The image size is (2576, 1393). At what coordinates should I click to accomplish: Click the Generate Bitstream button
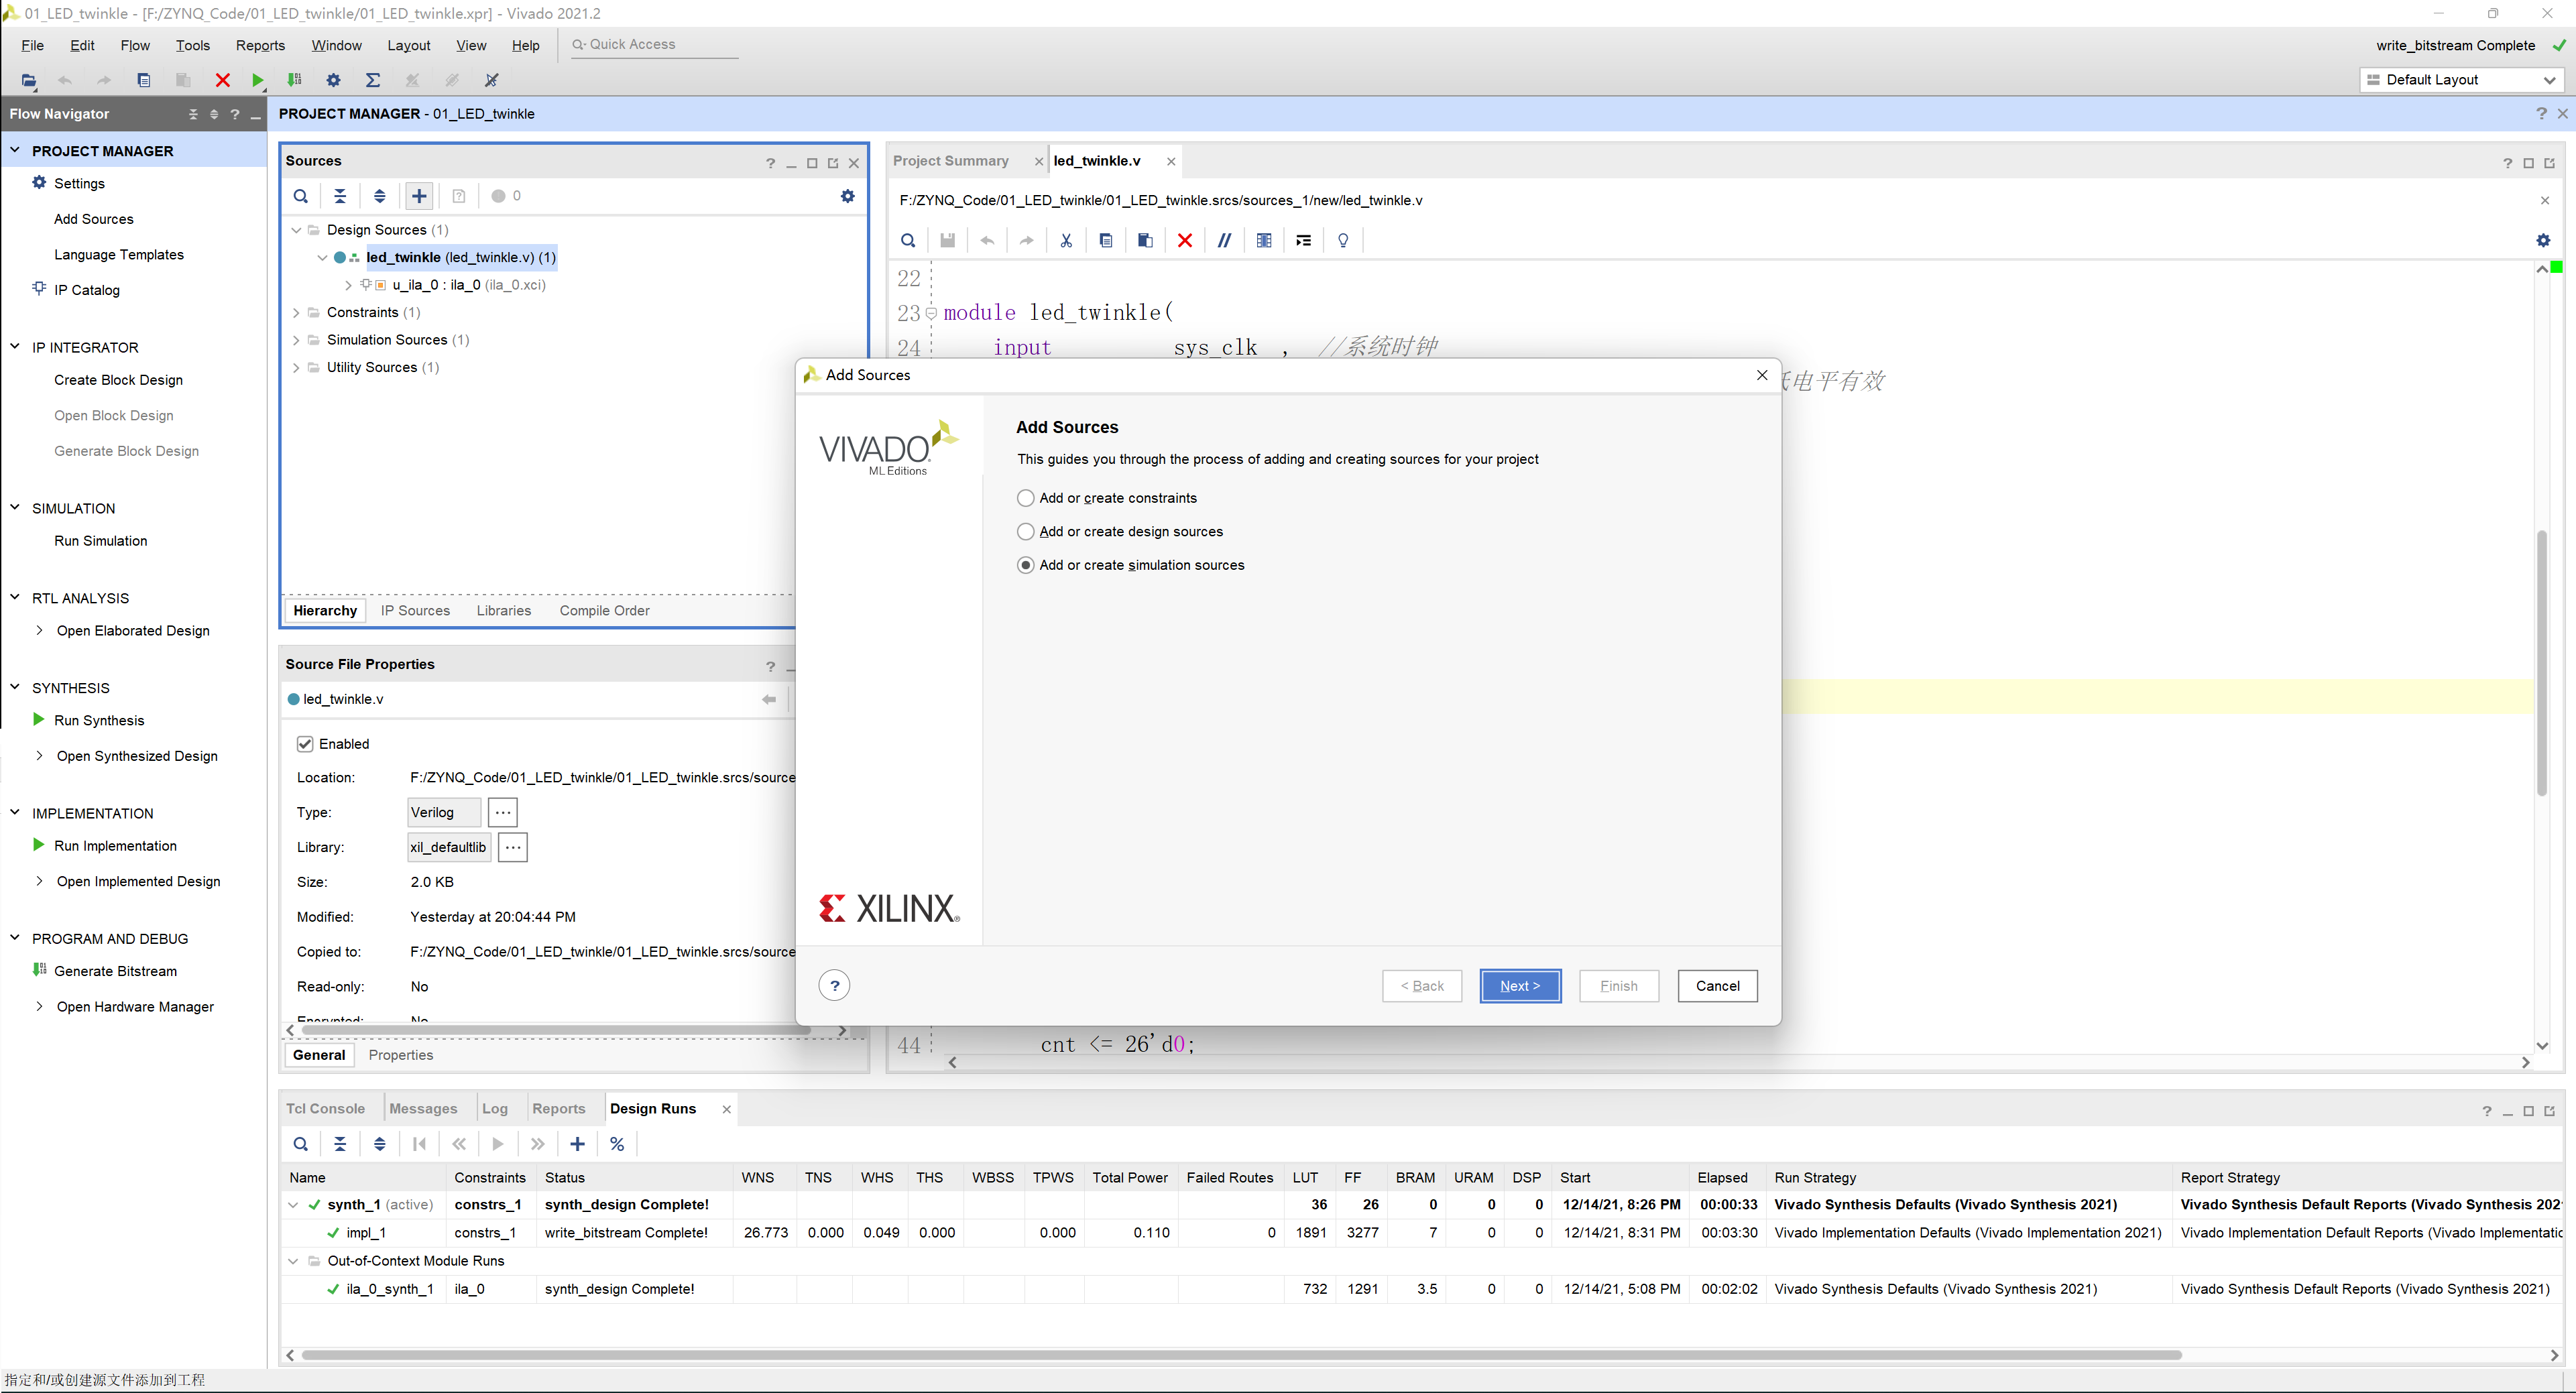pyautogui.click(x=115, y=971)
